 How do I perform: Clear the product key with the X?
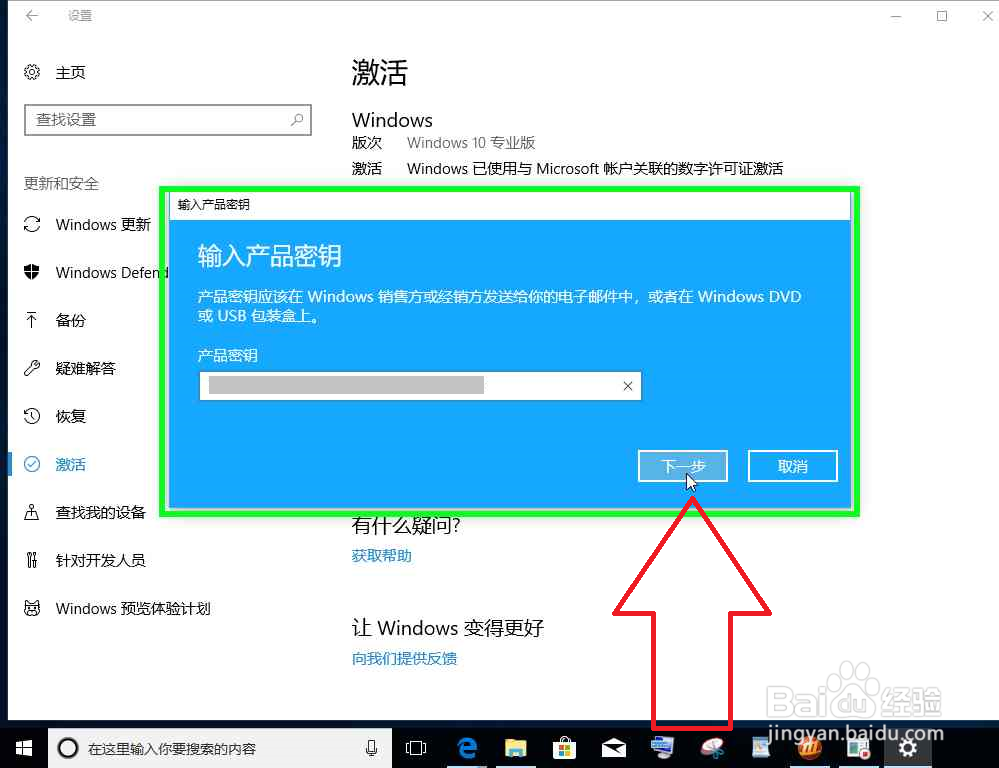pyautogui.click(x=628, y=386)
